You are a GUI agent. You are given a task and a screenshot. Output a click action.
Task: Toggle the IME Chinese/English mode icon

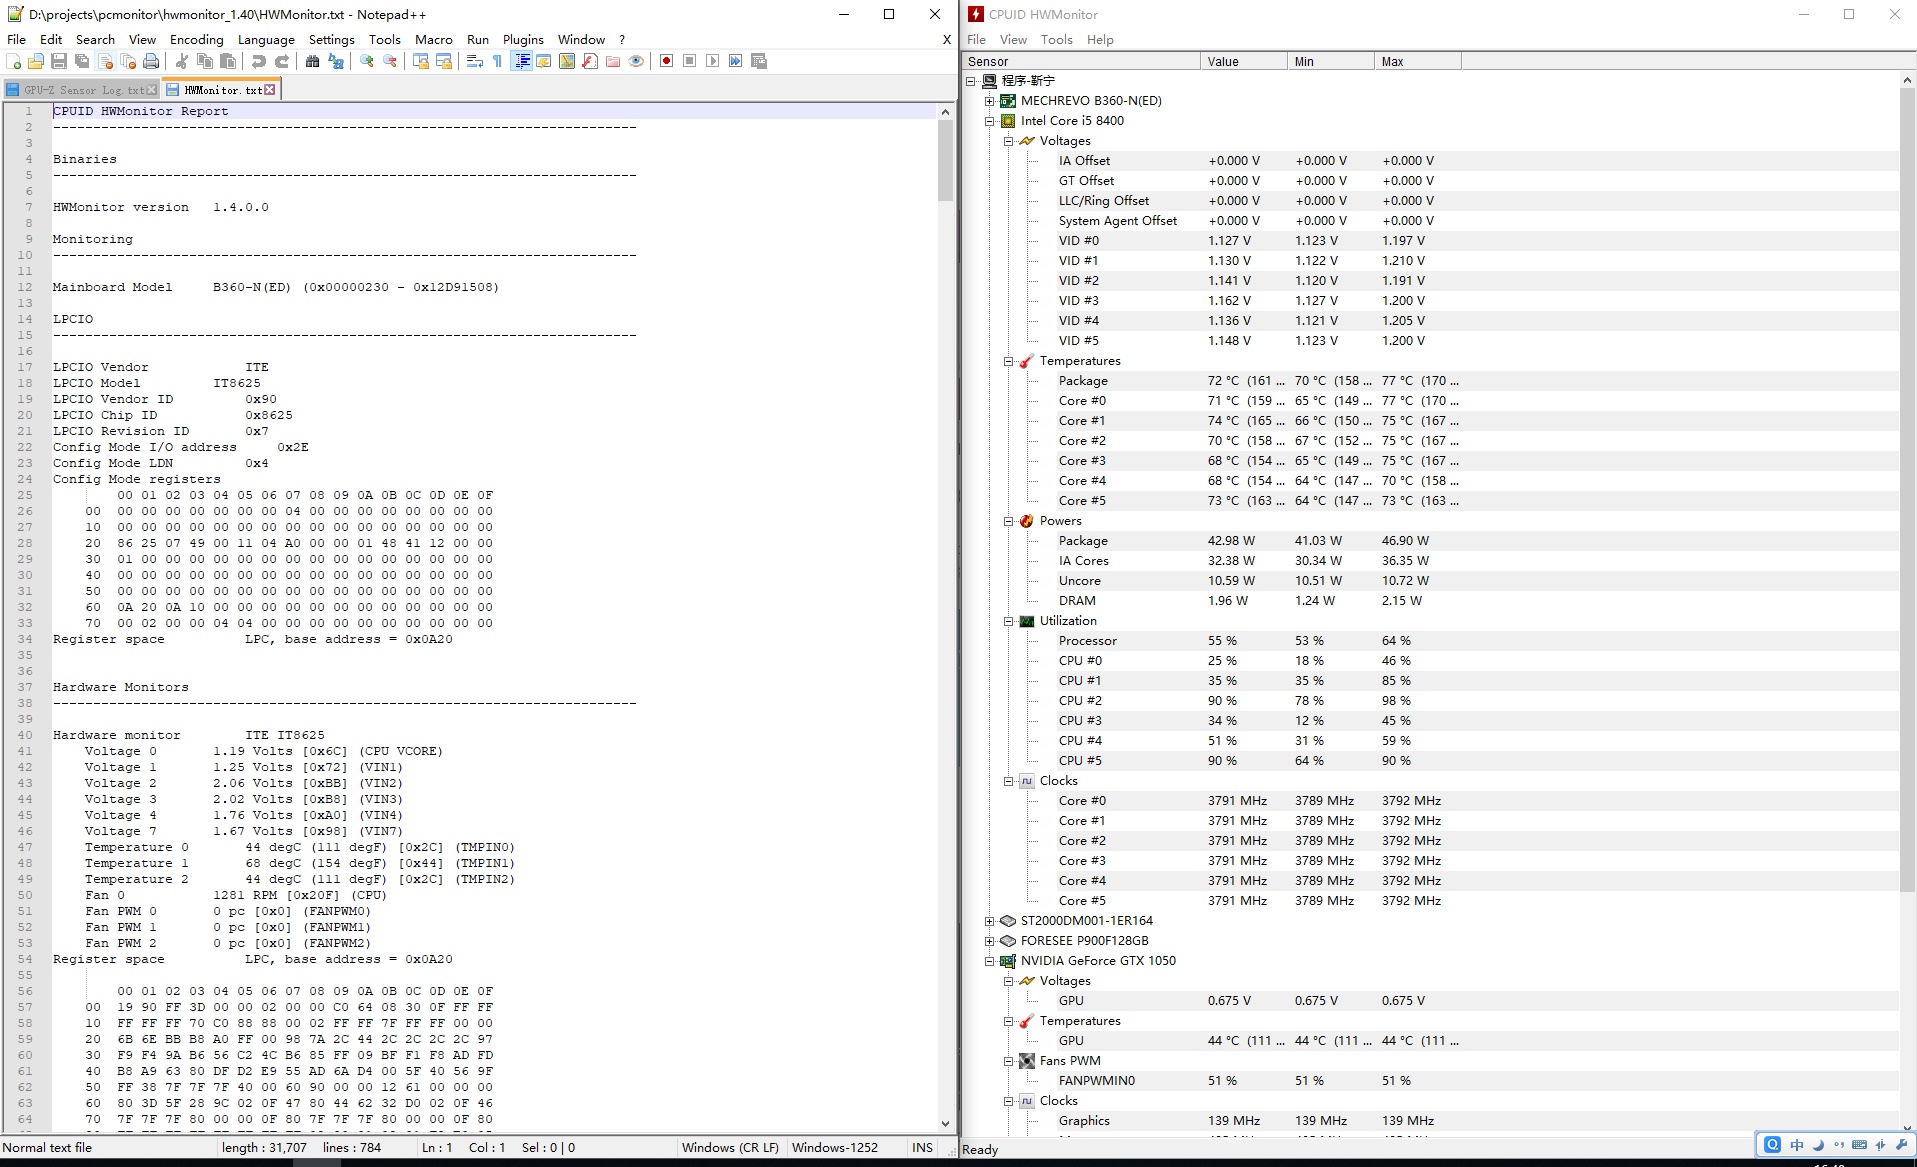[1797, 1145]
